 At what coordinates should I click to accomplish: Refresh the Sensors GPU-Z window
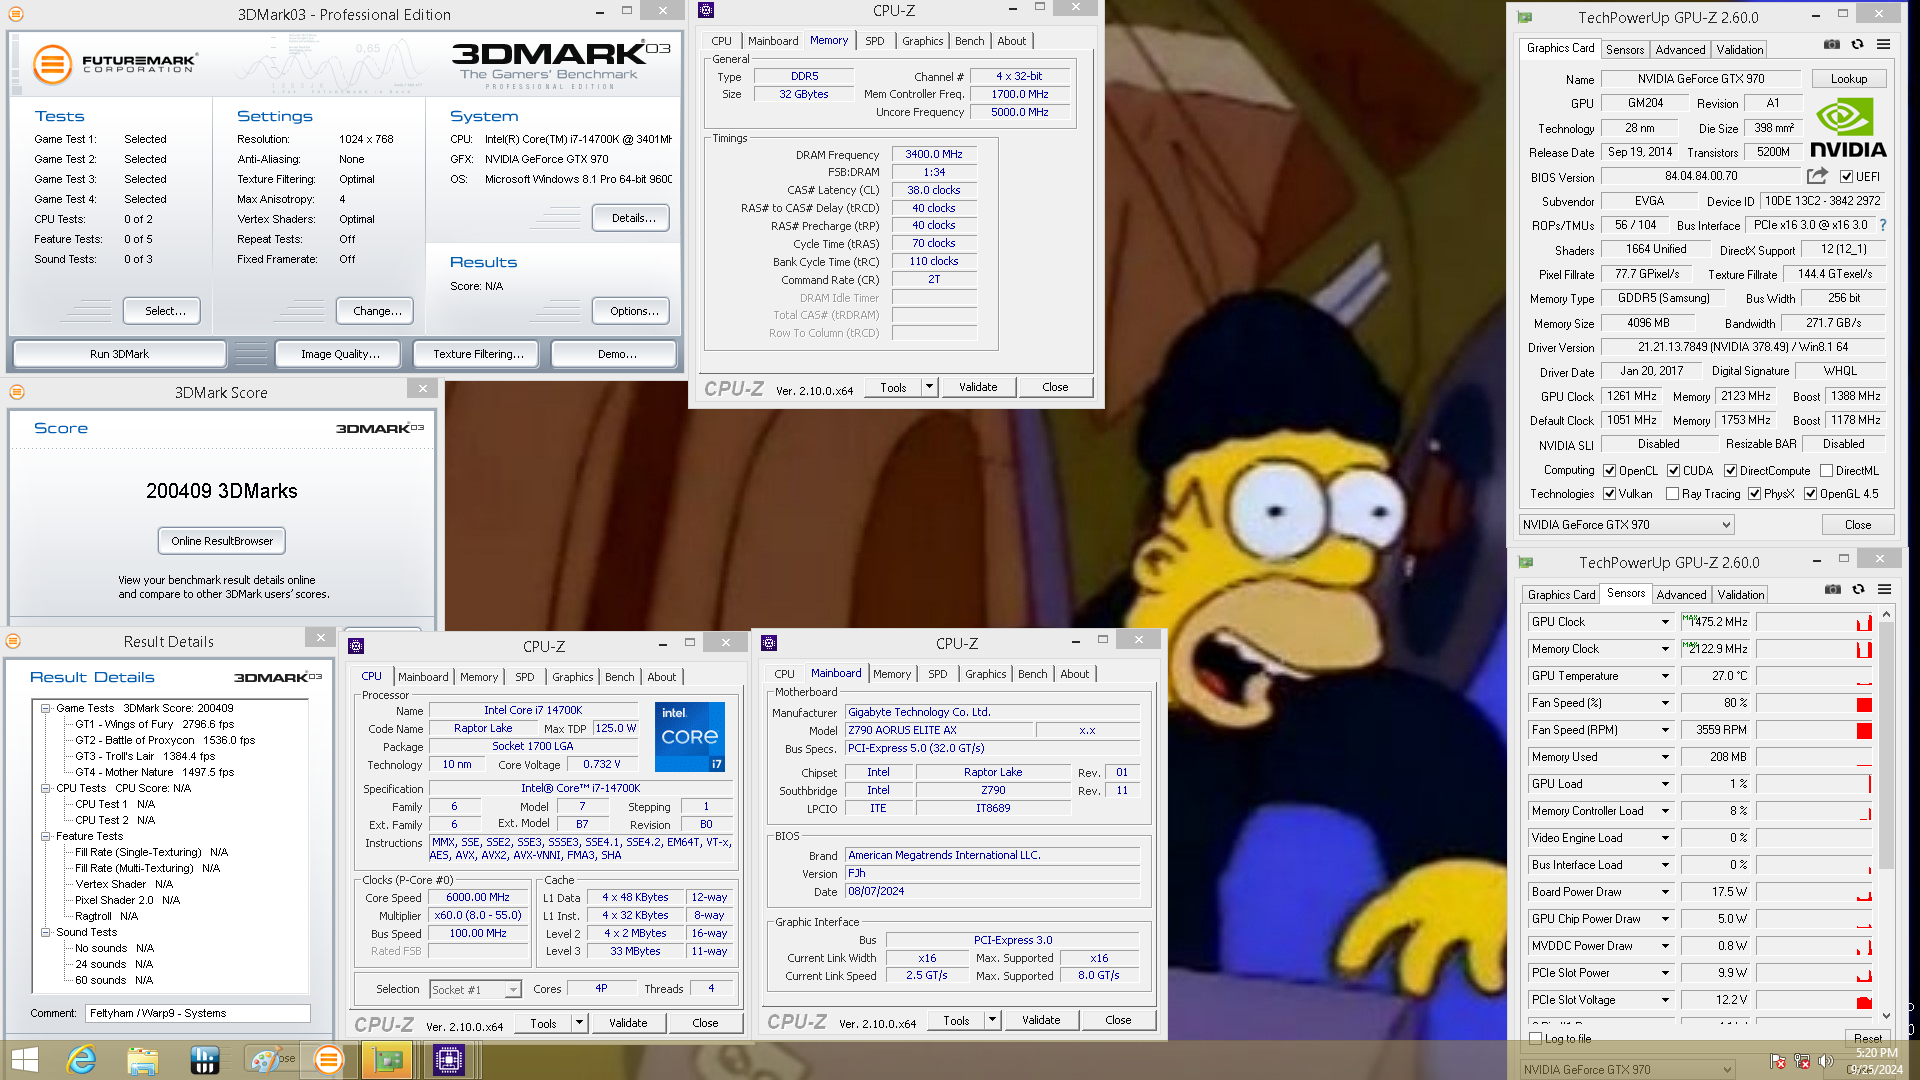pyautogui.click(x=1858, y=590)
